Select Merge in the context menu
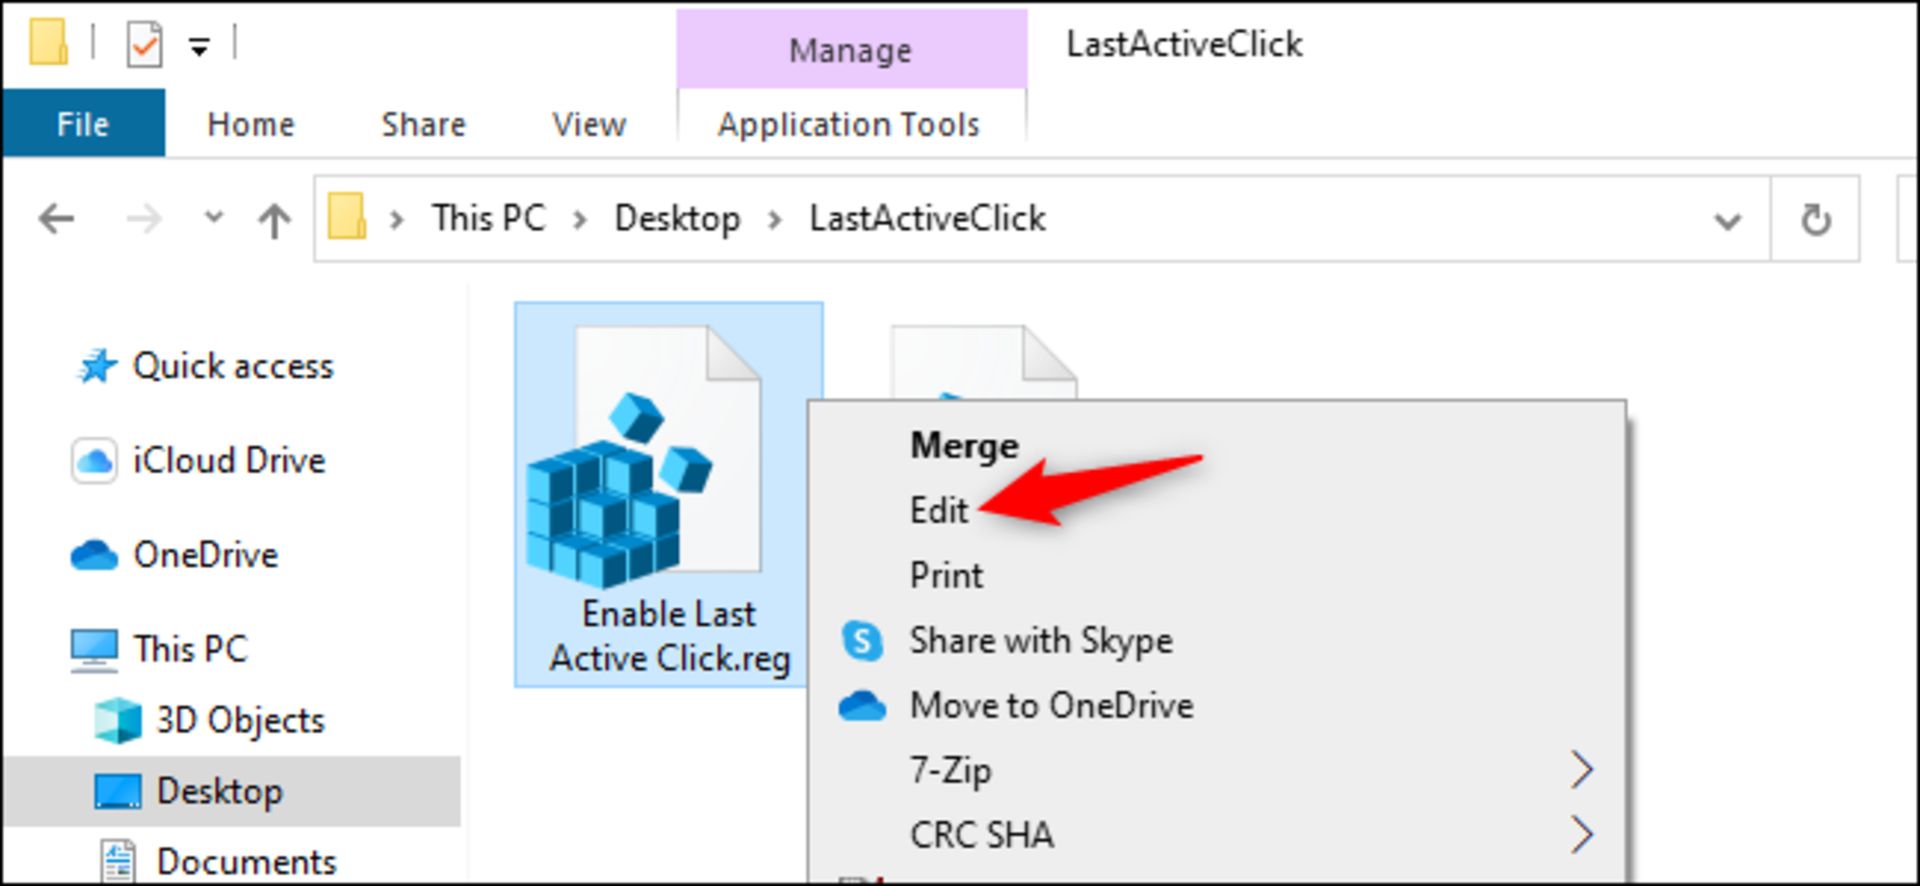The image size is (1920, 886). (x=964, y=446)
